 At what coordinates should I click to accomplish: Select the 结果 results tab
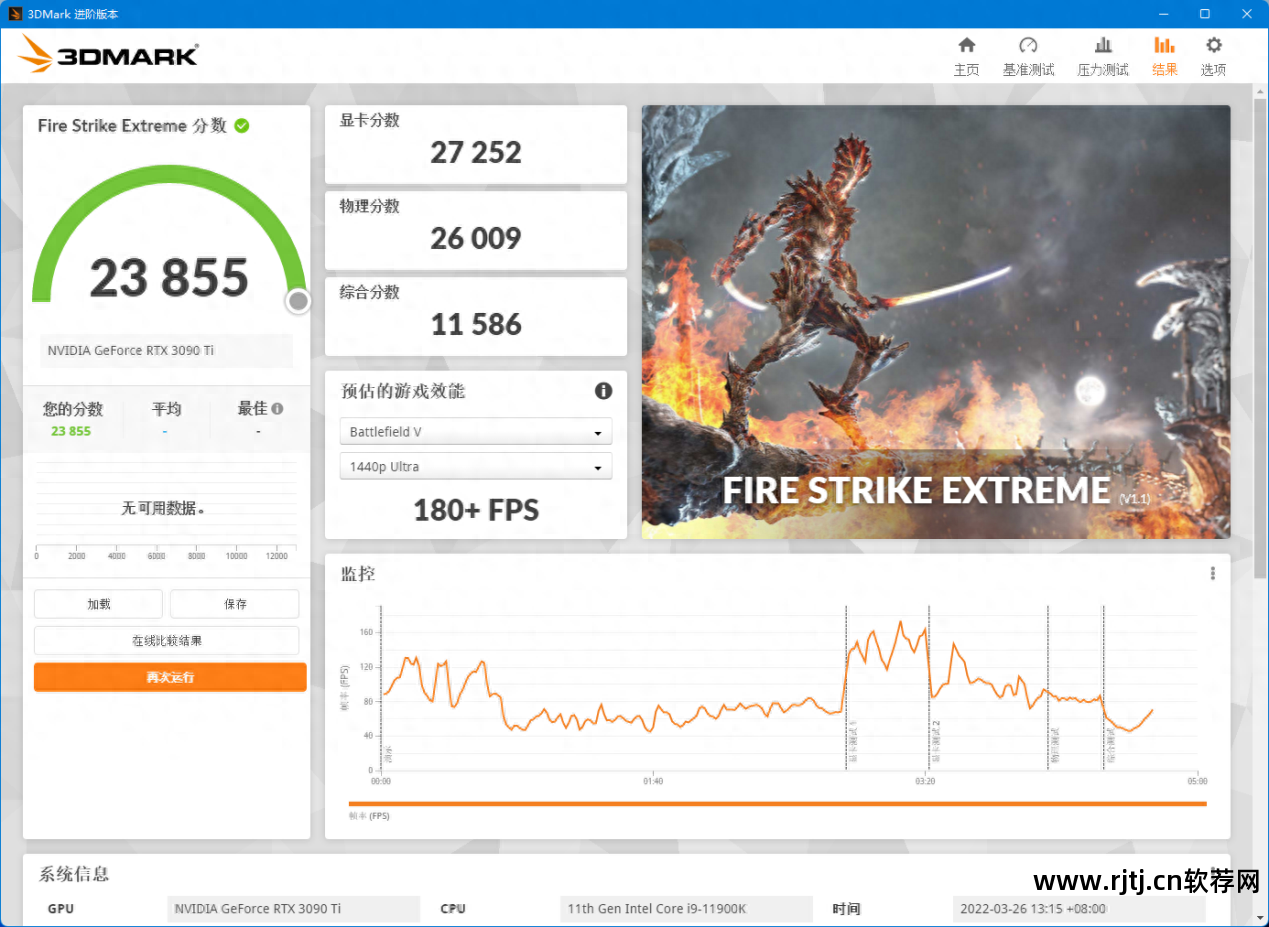tap(1164, 57)
